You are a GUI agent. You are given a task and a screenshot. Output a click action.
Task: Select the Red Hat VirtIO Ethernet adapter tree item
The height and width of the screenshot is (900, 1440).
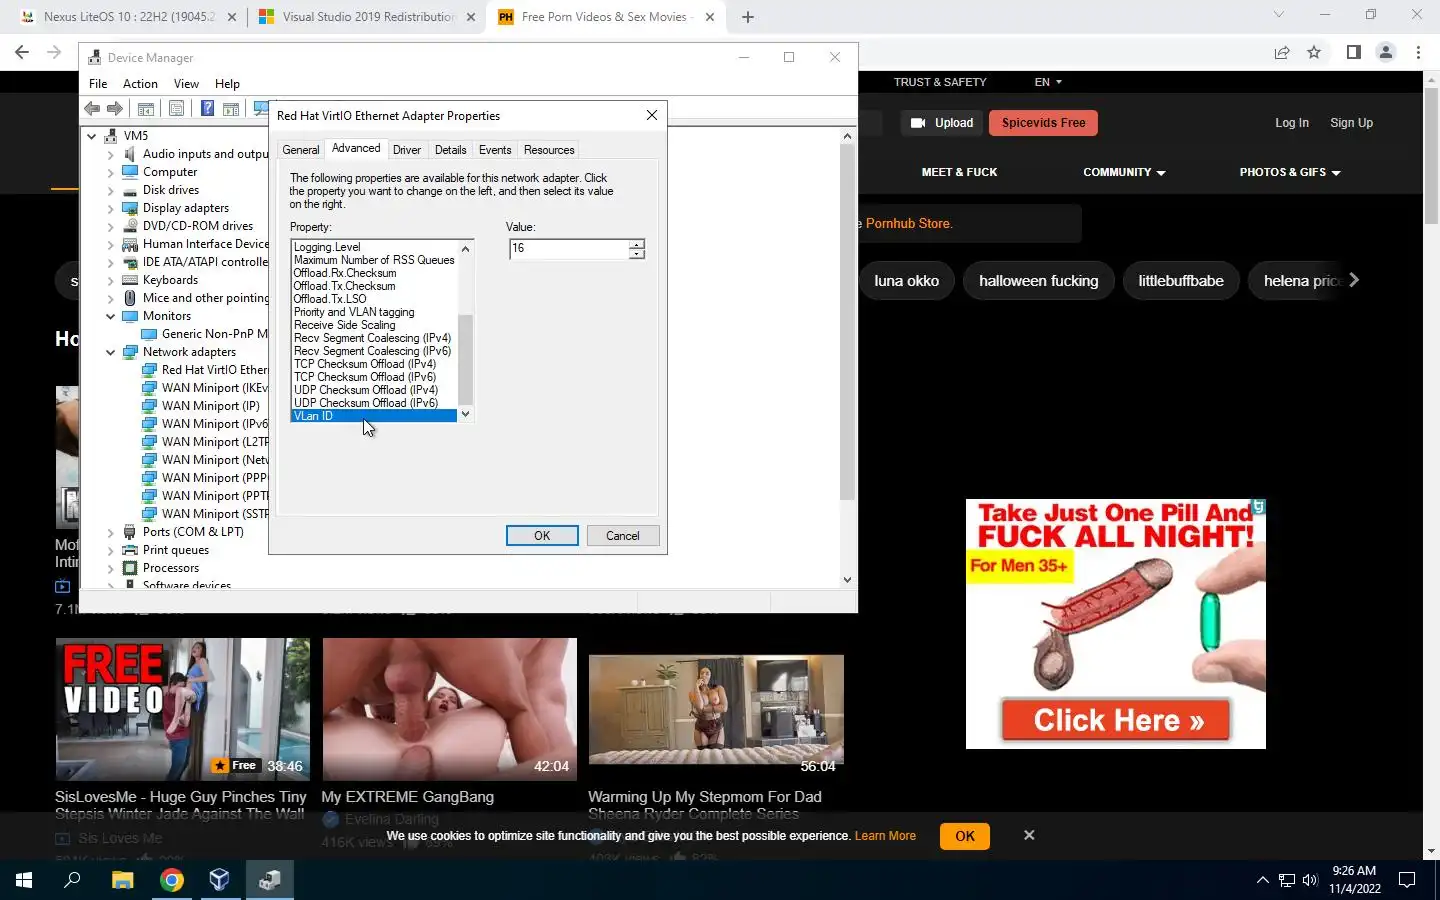click(x=214, y=370)
